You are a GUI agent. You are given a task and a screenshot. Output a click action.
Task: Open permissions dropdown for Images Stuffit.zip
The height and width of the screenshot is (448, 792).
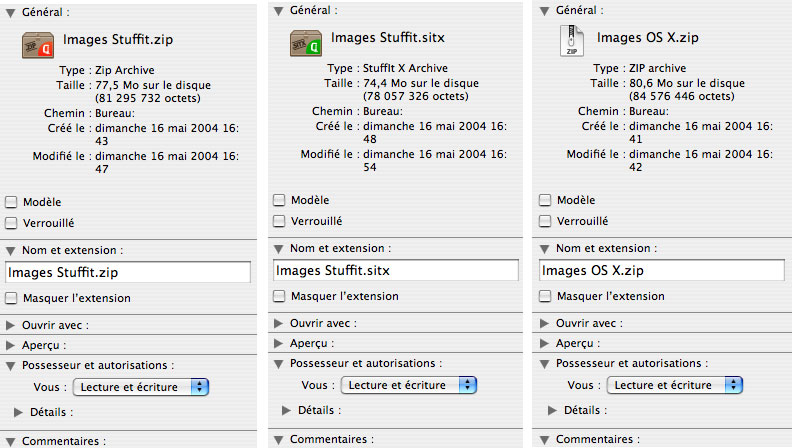141,386
